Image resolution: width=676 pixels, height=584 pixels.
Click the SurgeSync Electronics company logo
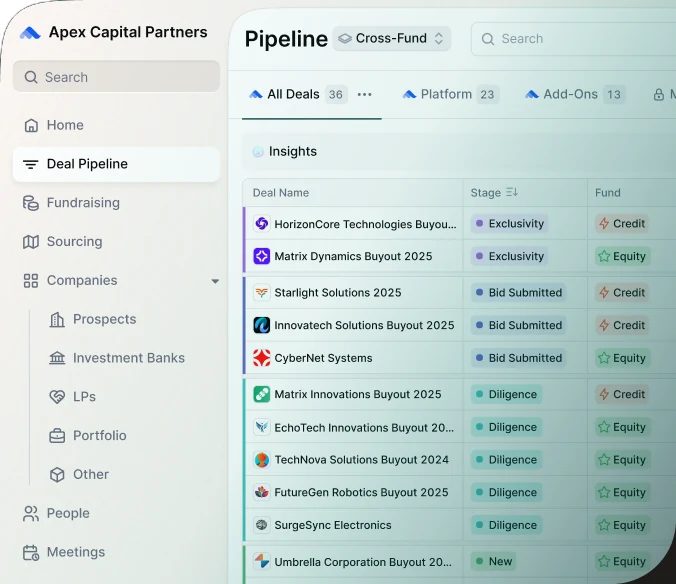pyautogui.click(x=261, y=525)
